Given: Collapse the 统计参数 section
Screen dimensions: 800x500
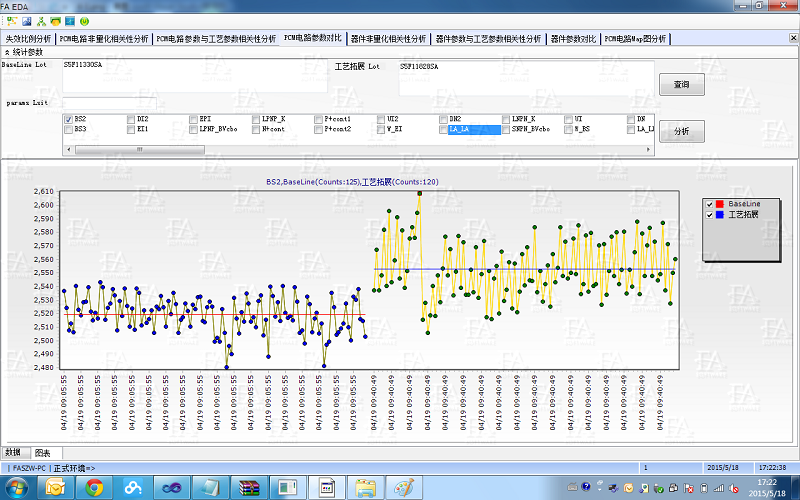Looking at the screenshot, I should (x=8, y=51).
